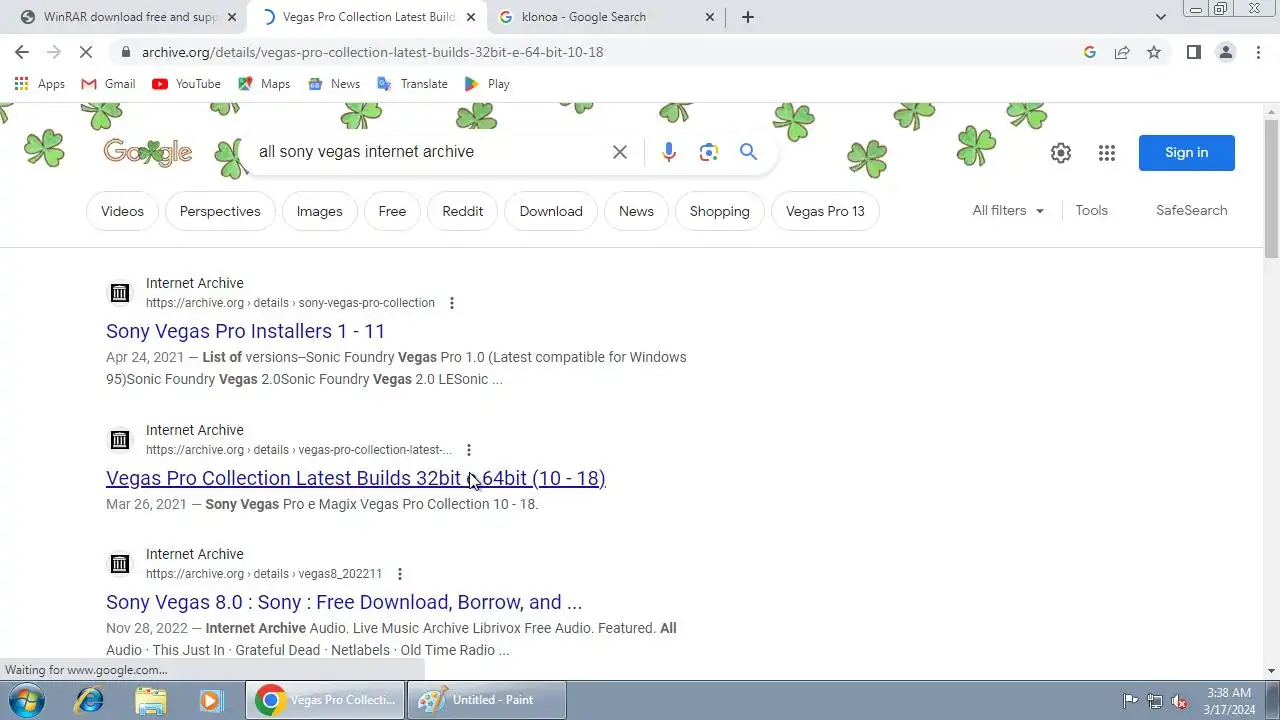Filter results by Perspectives

pos(220,211)
